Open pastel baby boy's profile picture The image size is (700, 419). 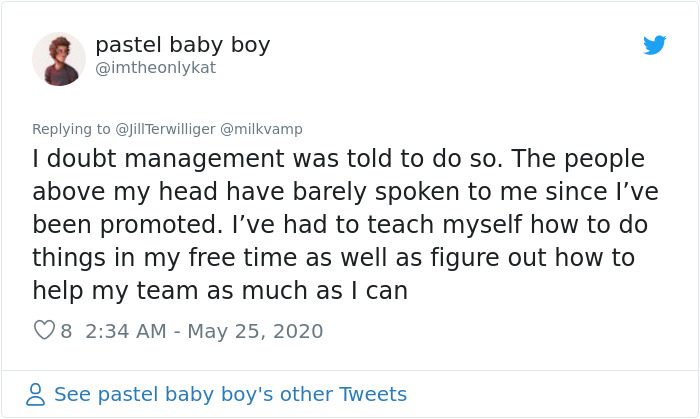click(59, 58)
